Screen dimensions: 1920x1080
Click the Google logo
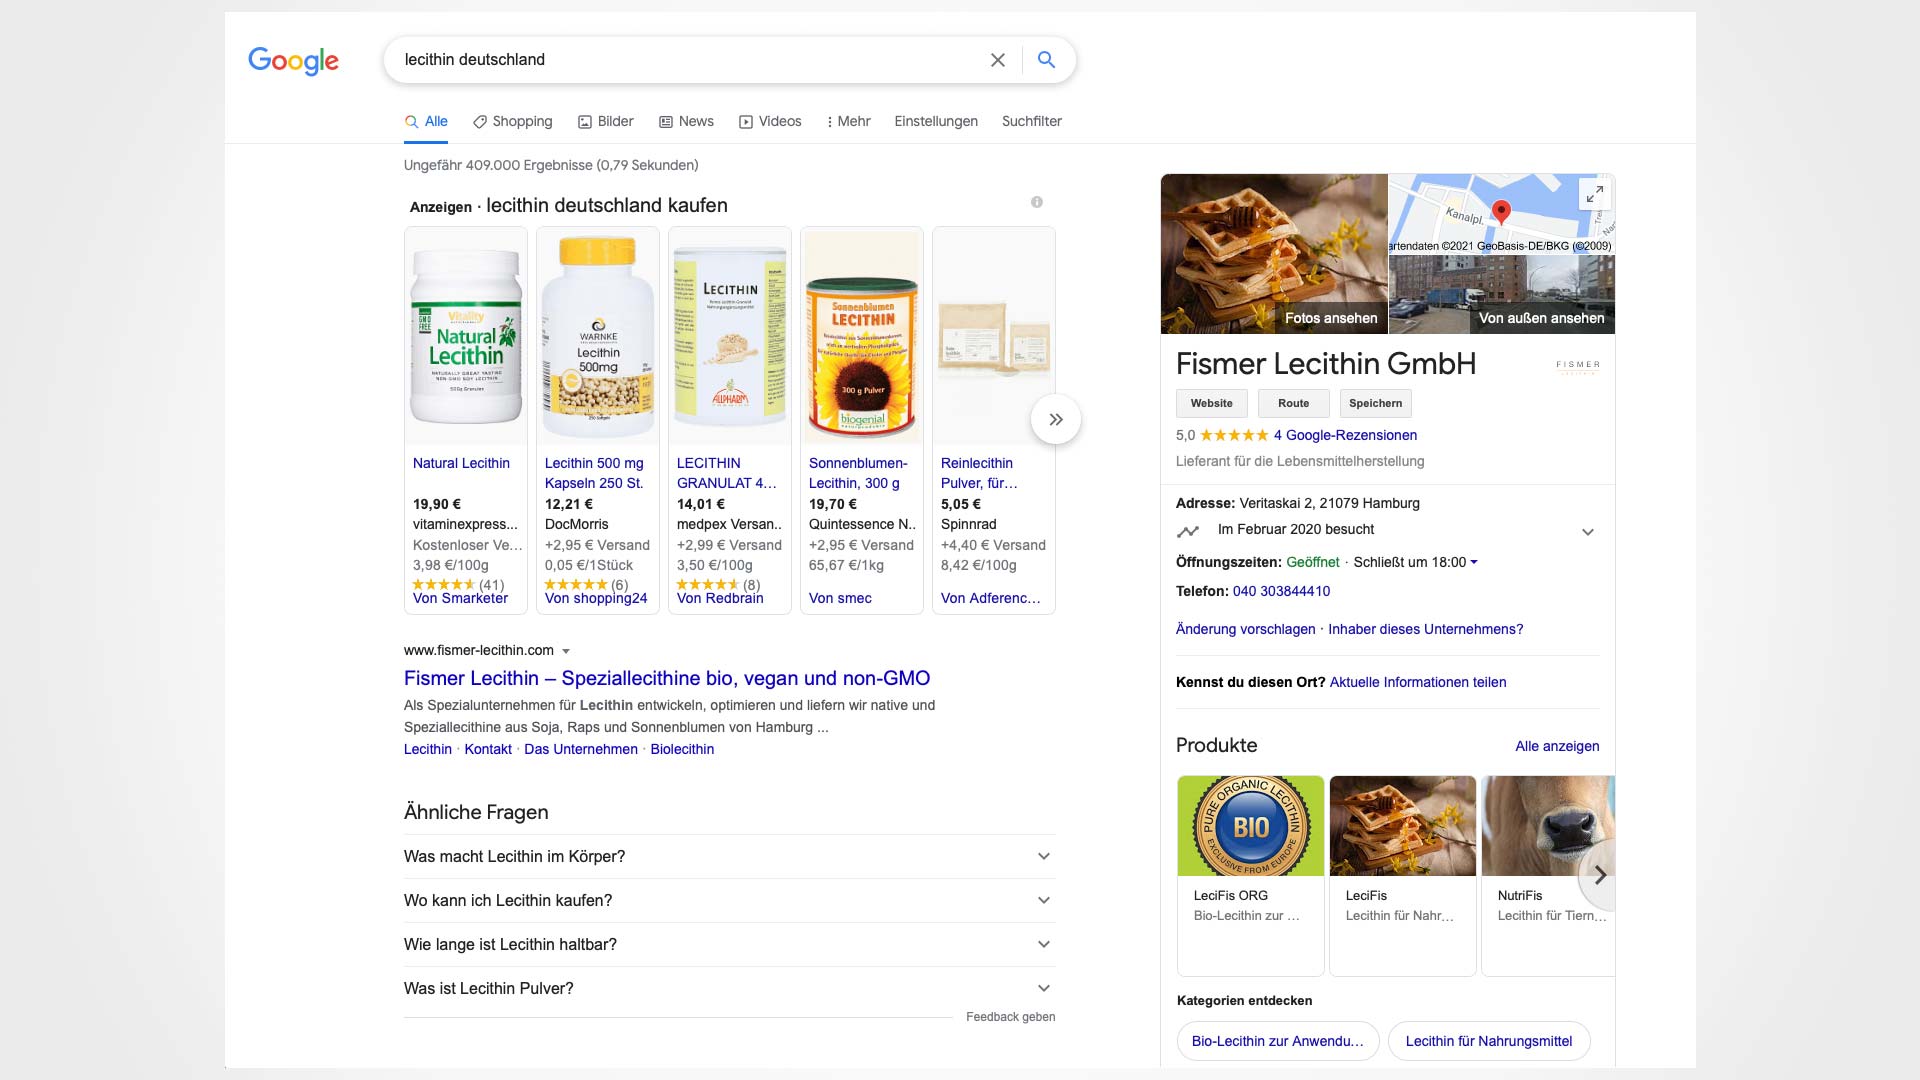[x=293, y=61]
